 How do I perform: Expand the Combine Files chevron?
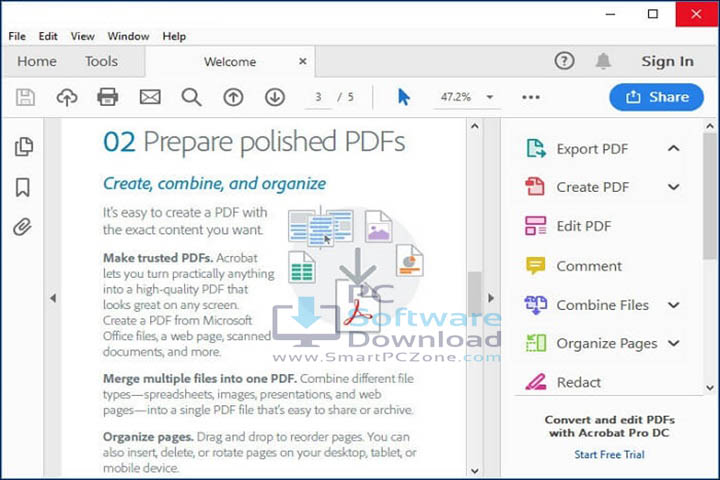[x=674, y=305]
